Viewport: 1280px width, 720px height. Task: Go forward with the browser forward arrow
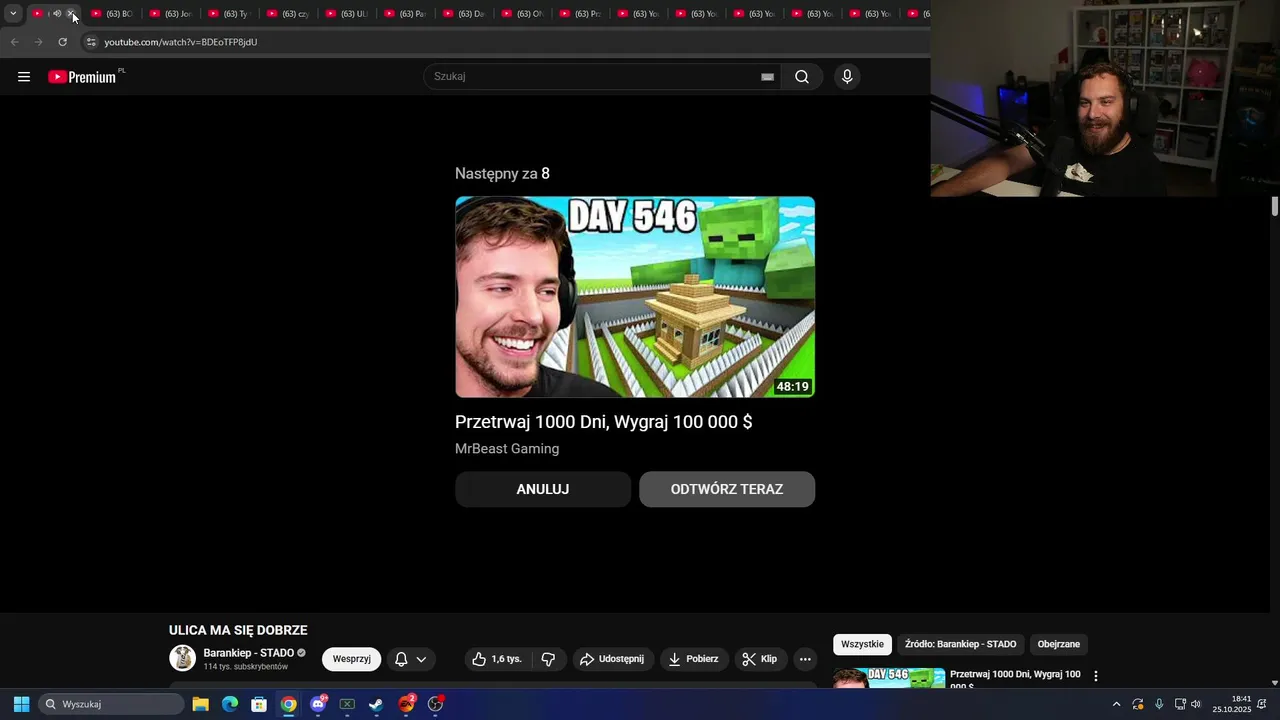tap(38, 42)
